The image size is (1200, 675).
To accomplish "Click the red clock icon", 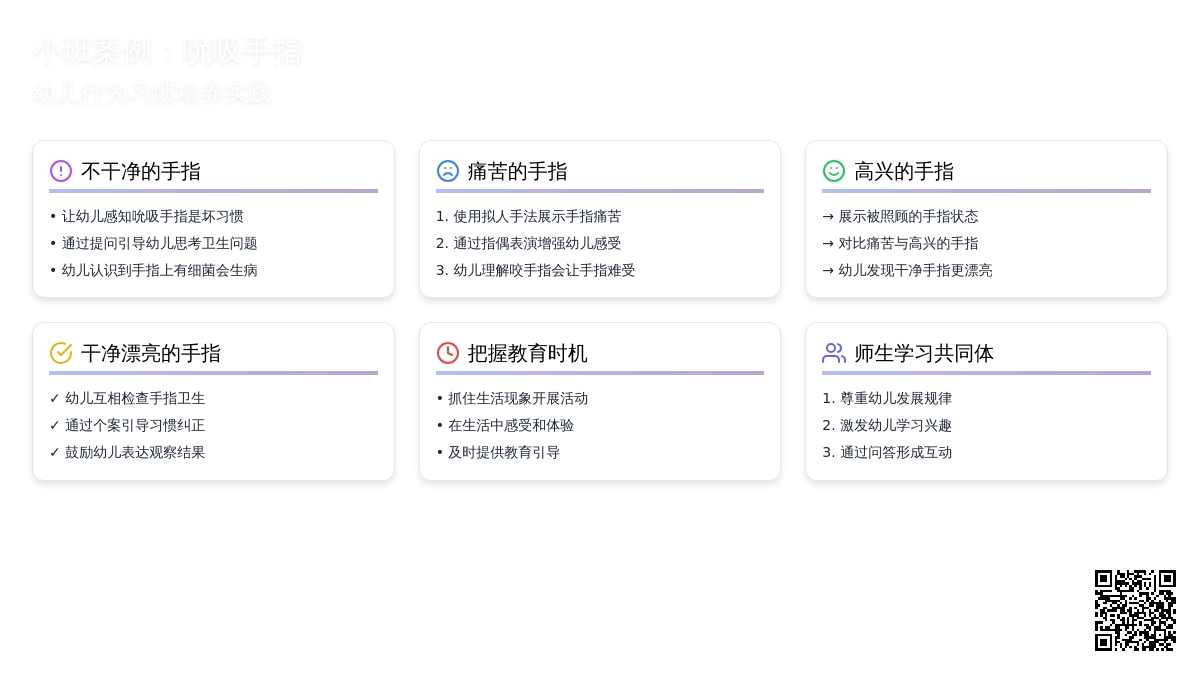I will (x=448, y=353).
